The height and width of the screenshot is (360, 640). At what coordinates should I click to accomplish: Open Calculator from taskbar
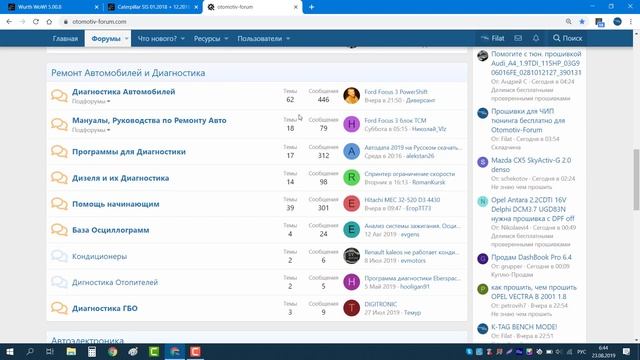click(x=92, y=351)
